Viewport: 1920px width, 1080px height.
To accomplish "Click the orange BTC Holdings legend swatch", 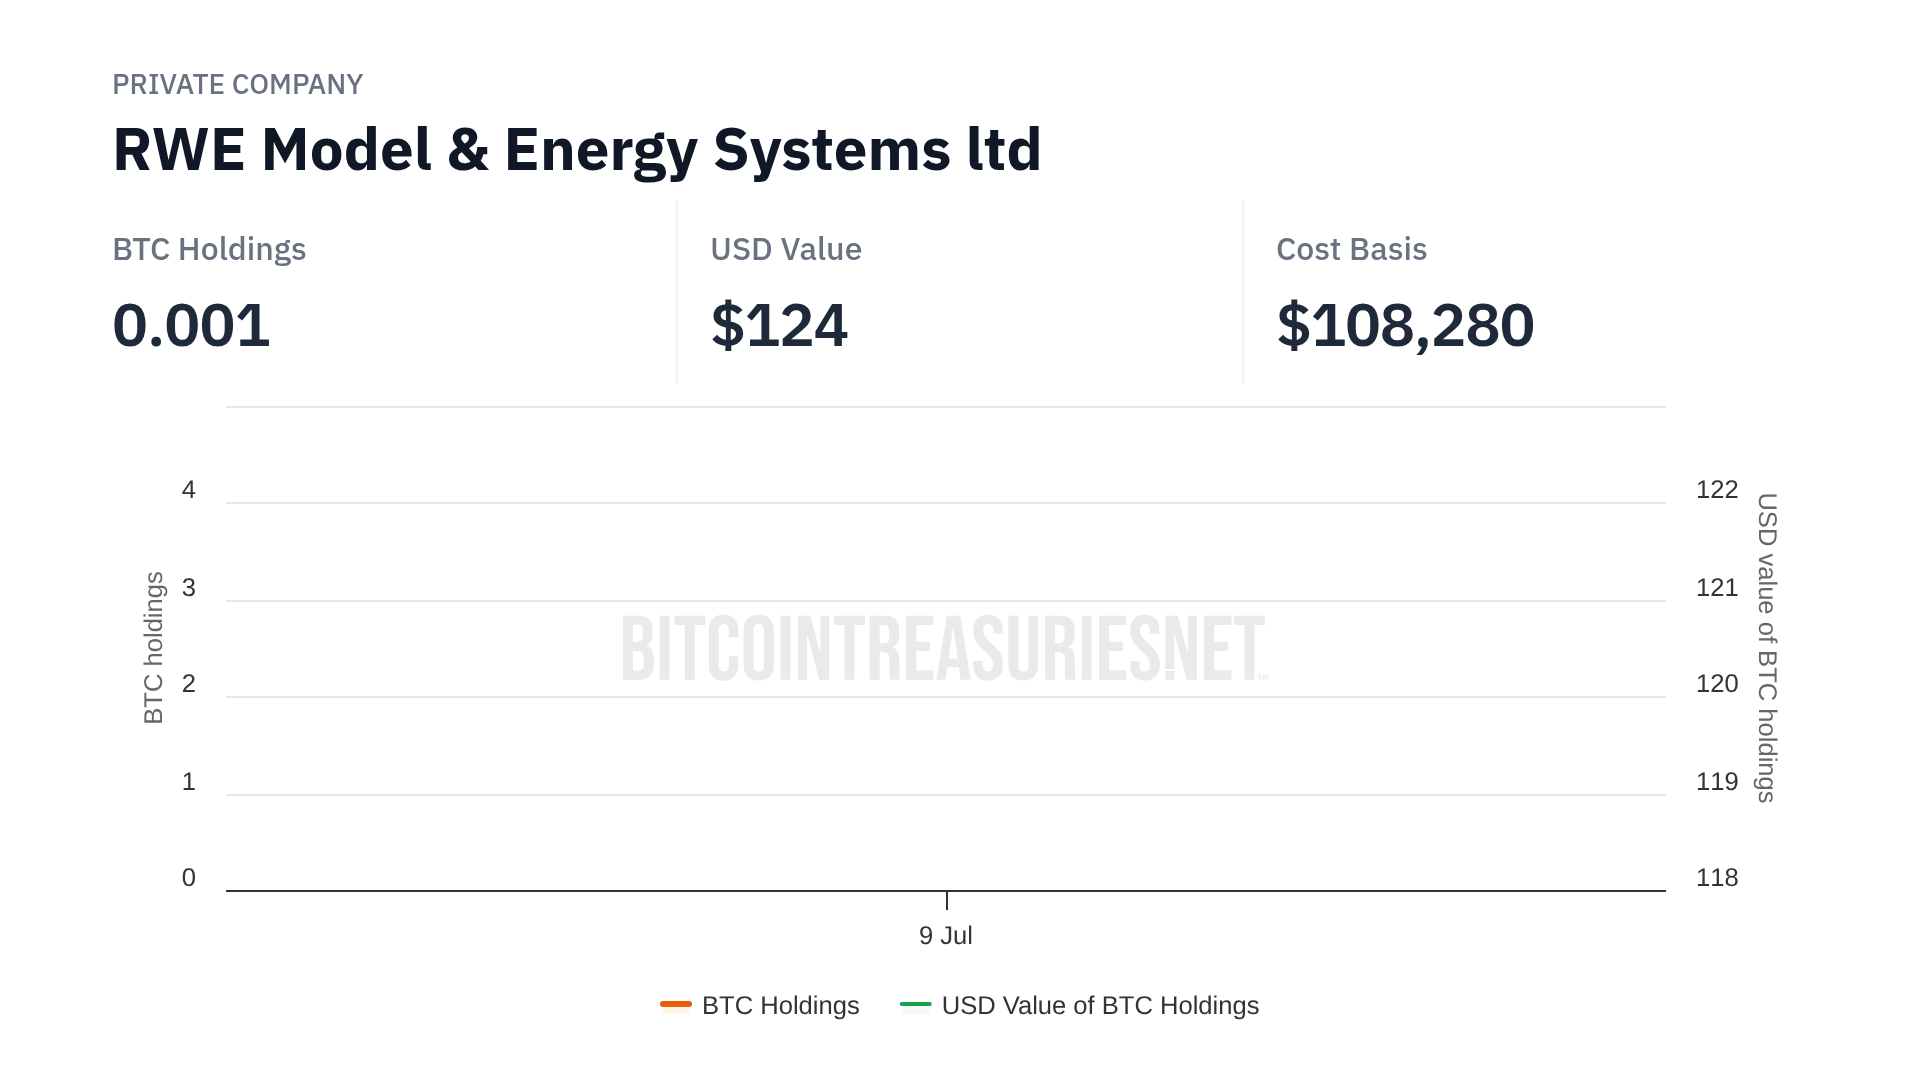I will (x=676, y=1004).
